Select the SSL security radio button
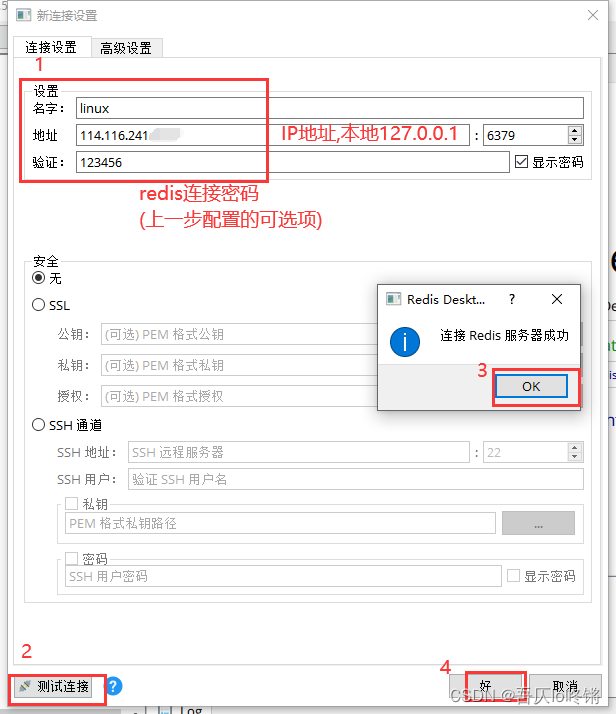Screen dimensions: 616x714 tap(39, 305)
